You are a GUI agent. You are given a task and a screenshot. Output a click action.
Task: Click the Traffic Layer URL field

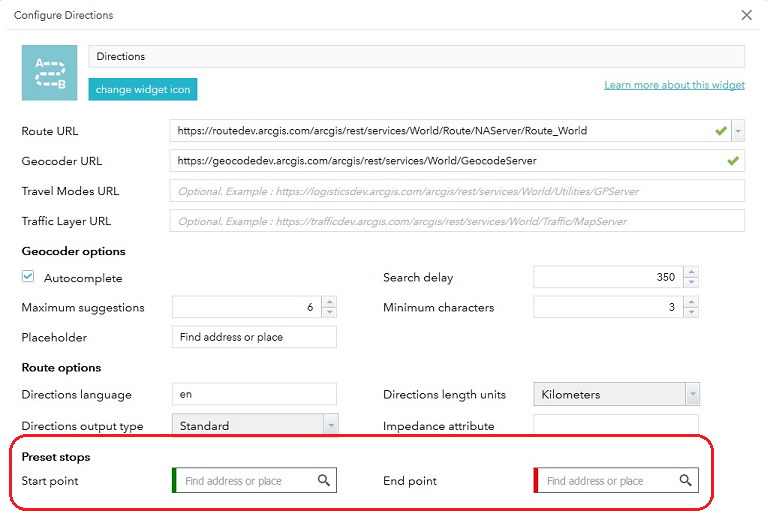(x=457, y=221)
